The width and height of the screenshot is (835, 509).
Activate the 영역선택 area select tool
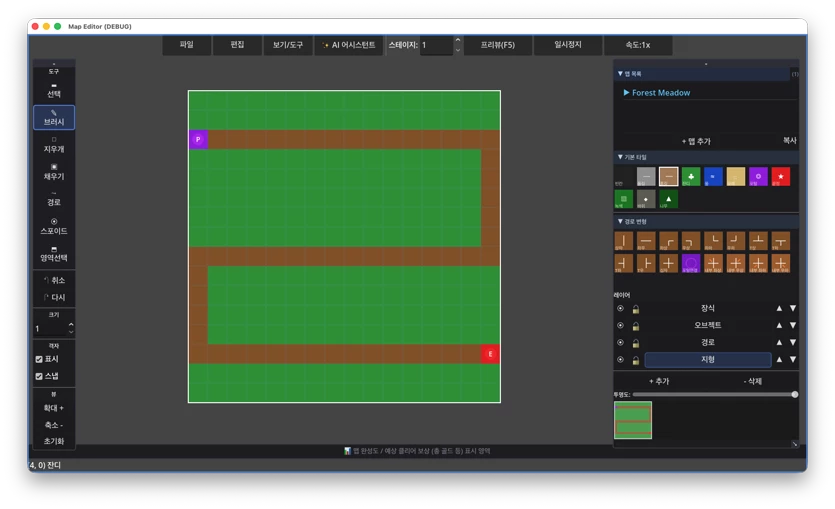coord(54,254)
